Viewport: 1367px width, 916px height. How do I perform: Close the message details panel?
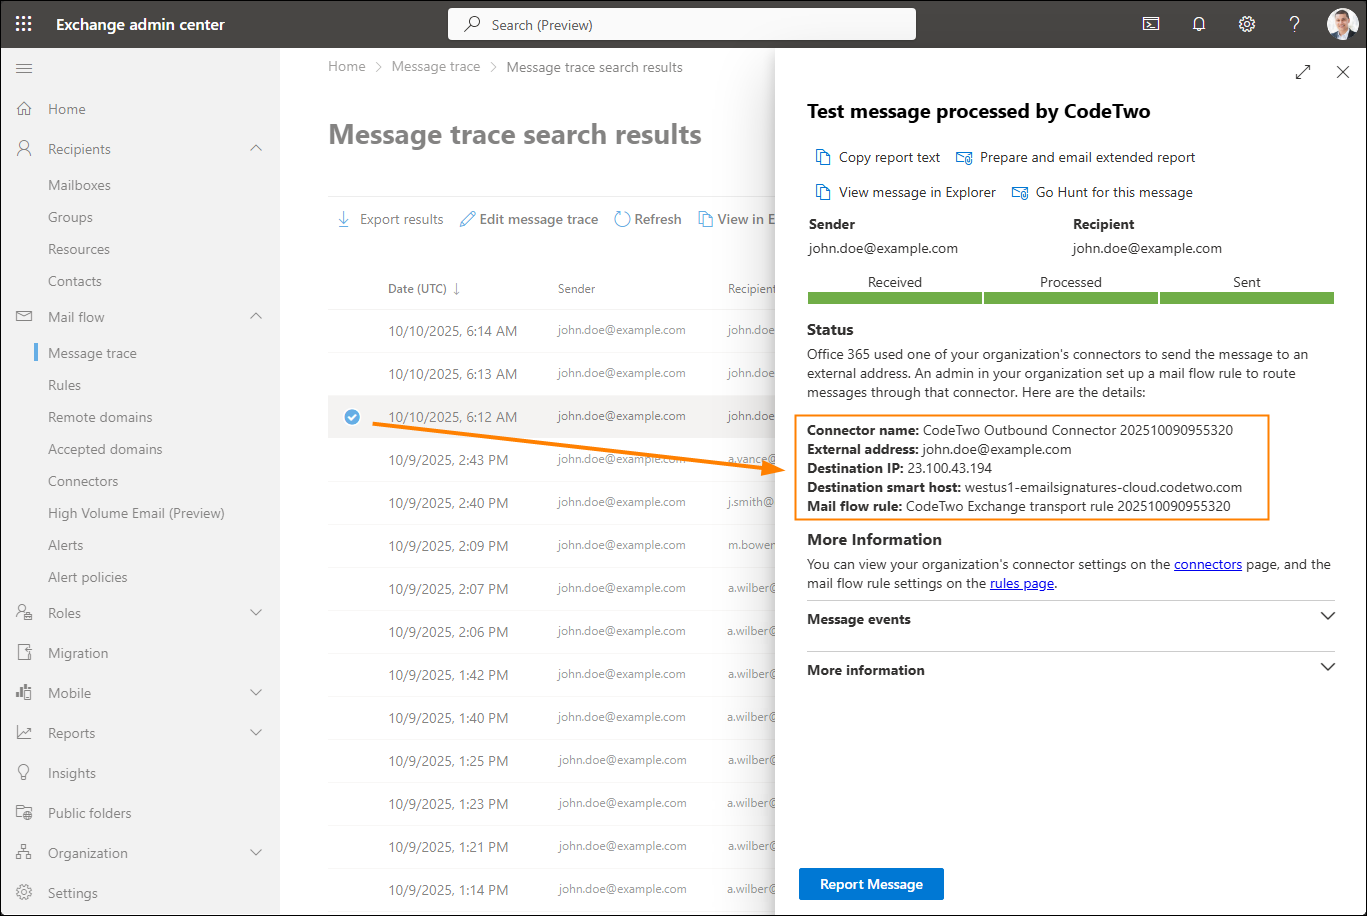(1343, 72)
